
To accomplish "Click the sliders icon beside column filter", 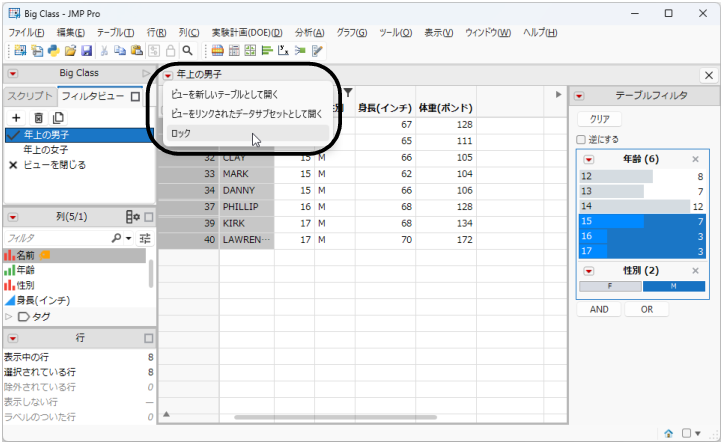I will pos(145,238).
